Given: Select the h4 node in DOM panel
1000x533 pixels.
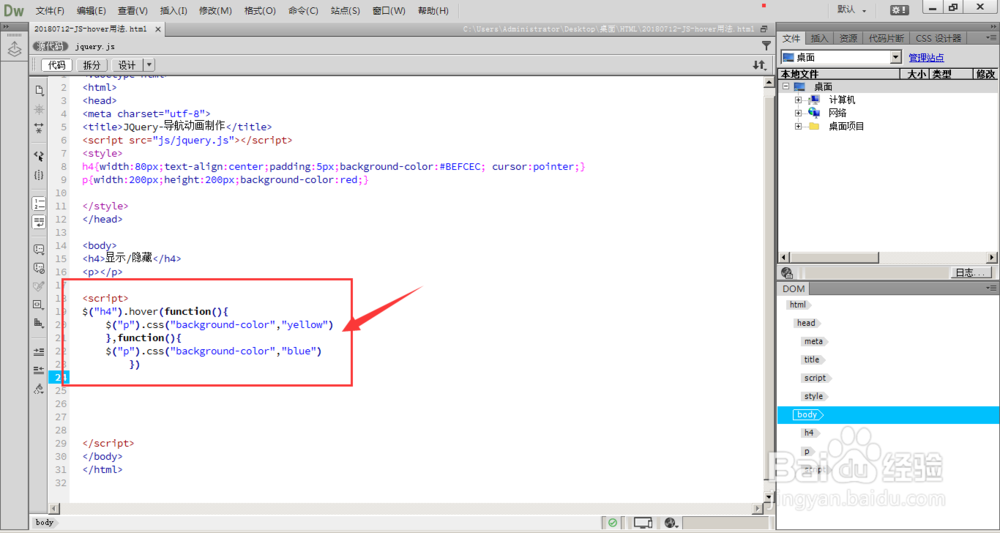Looking at the screenshot, I should tap(809, 433).
